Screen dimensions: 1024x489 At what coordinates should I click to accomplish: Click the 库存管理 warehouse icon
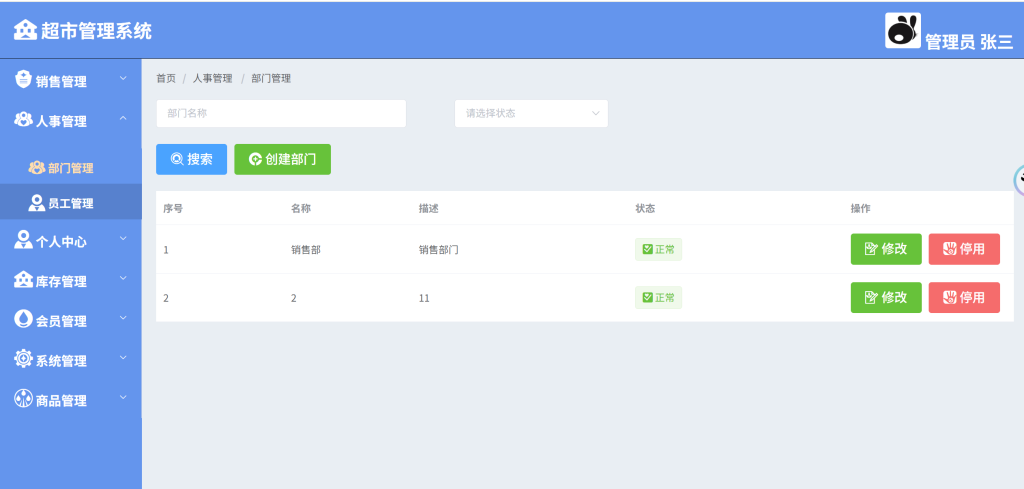click(23, 280)
